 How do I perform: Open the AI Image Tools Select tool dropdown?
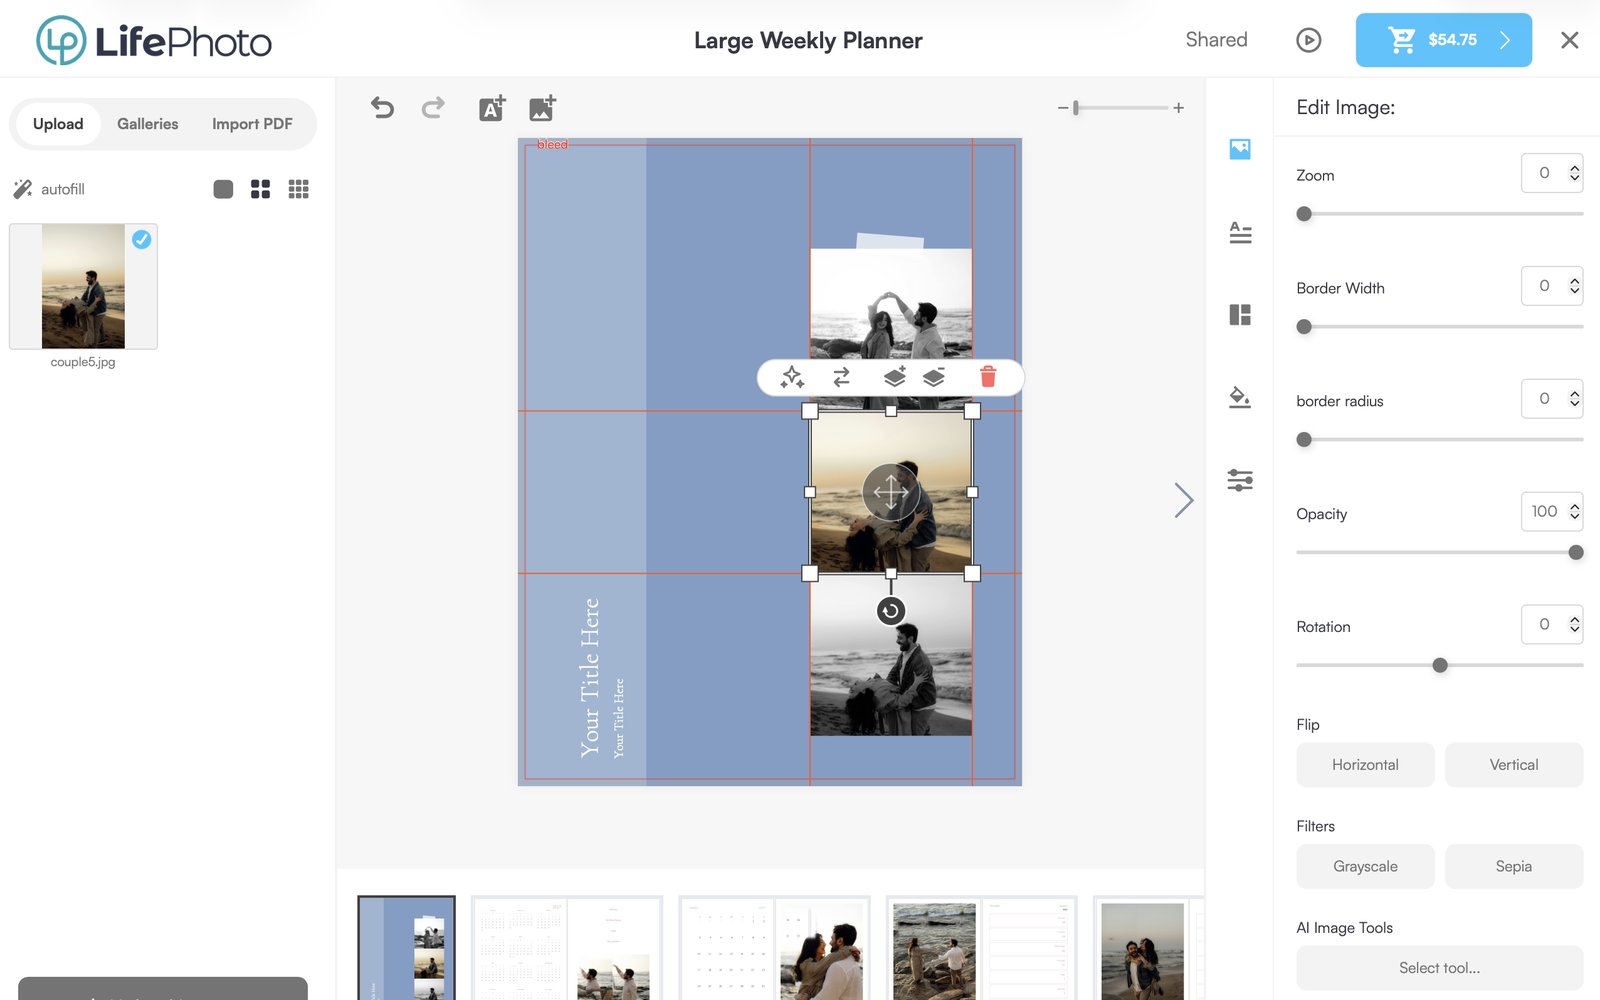pyautogui.click(x=1439, y=968)
